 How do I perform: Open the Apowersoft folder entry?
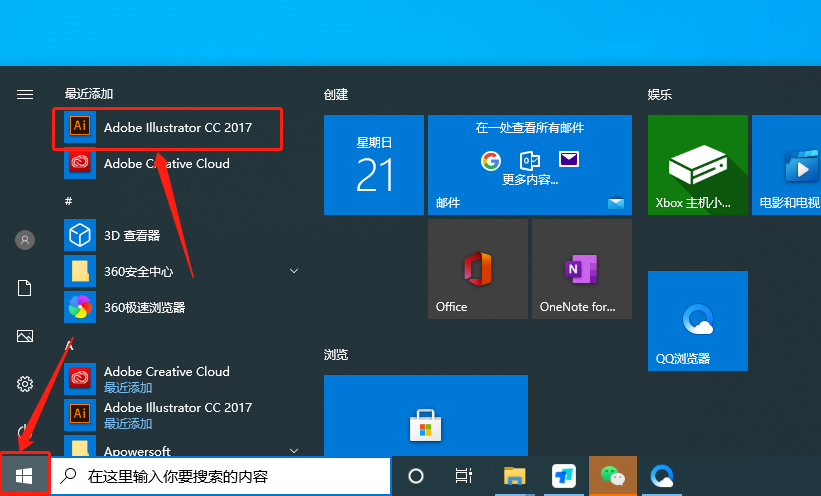(183, 446)
